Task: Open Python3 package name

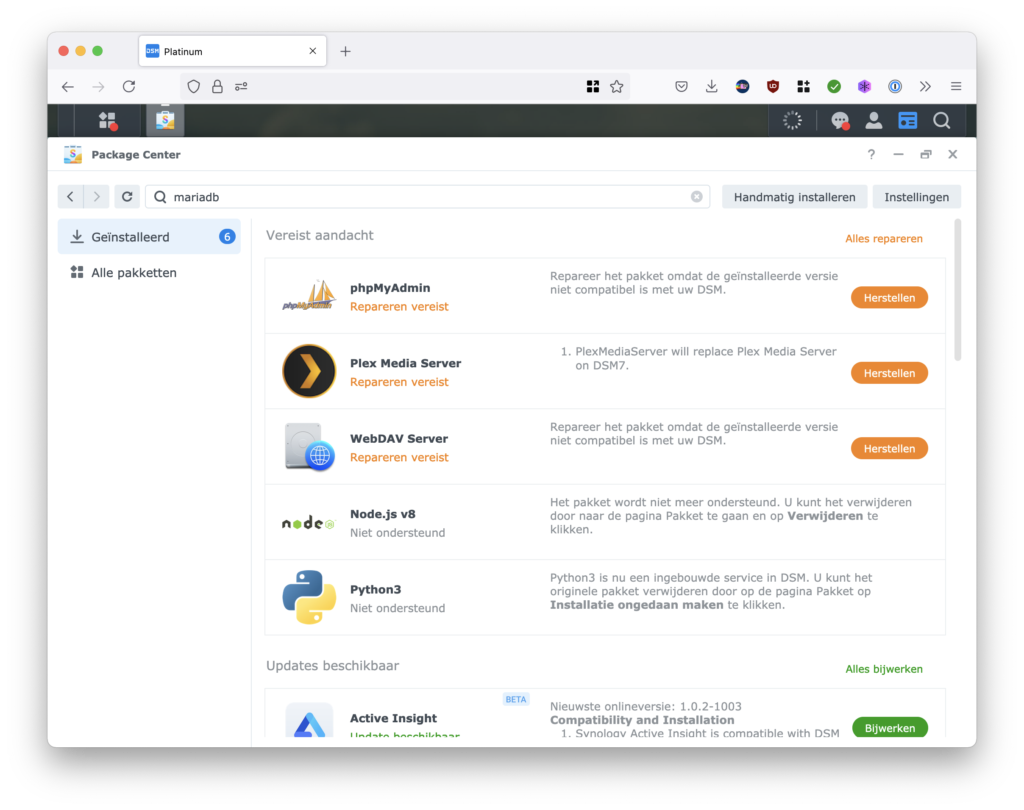Action: (x=376, y=590)
